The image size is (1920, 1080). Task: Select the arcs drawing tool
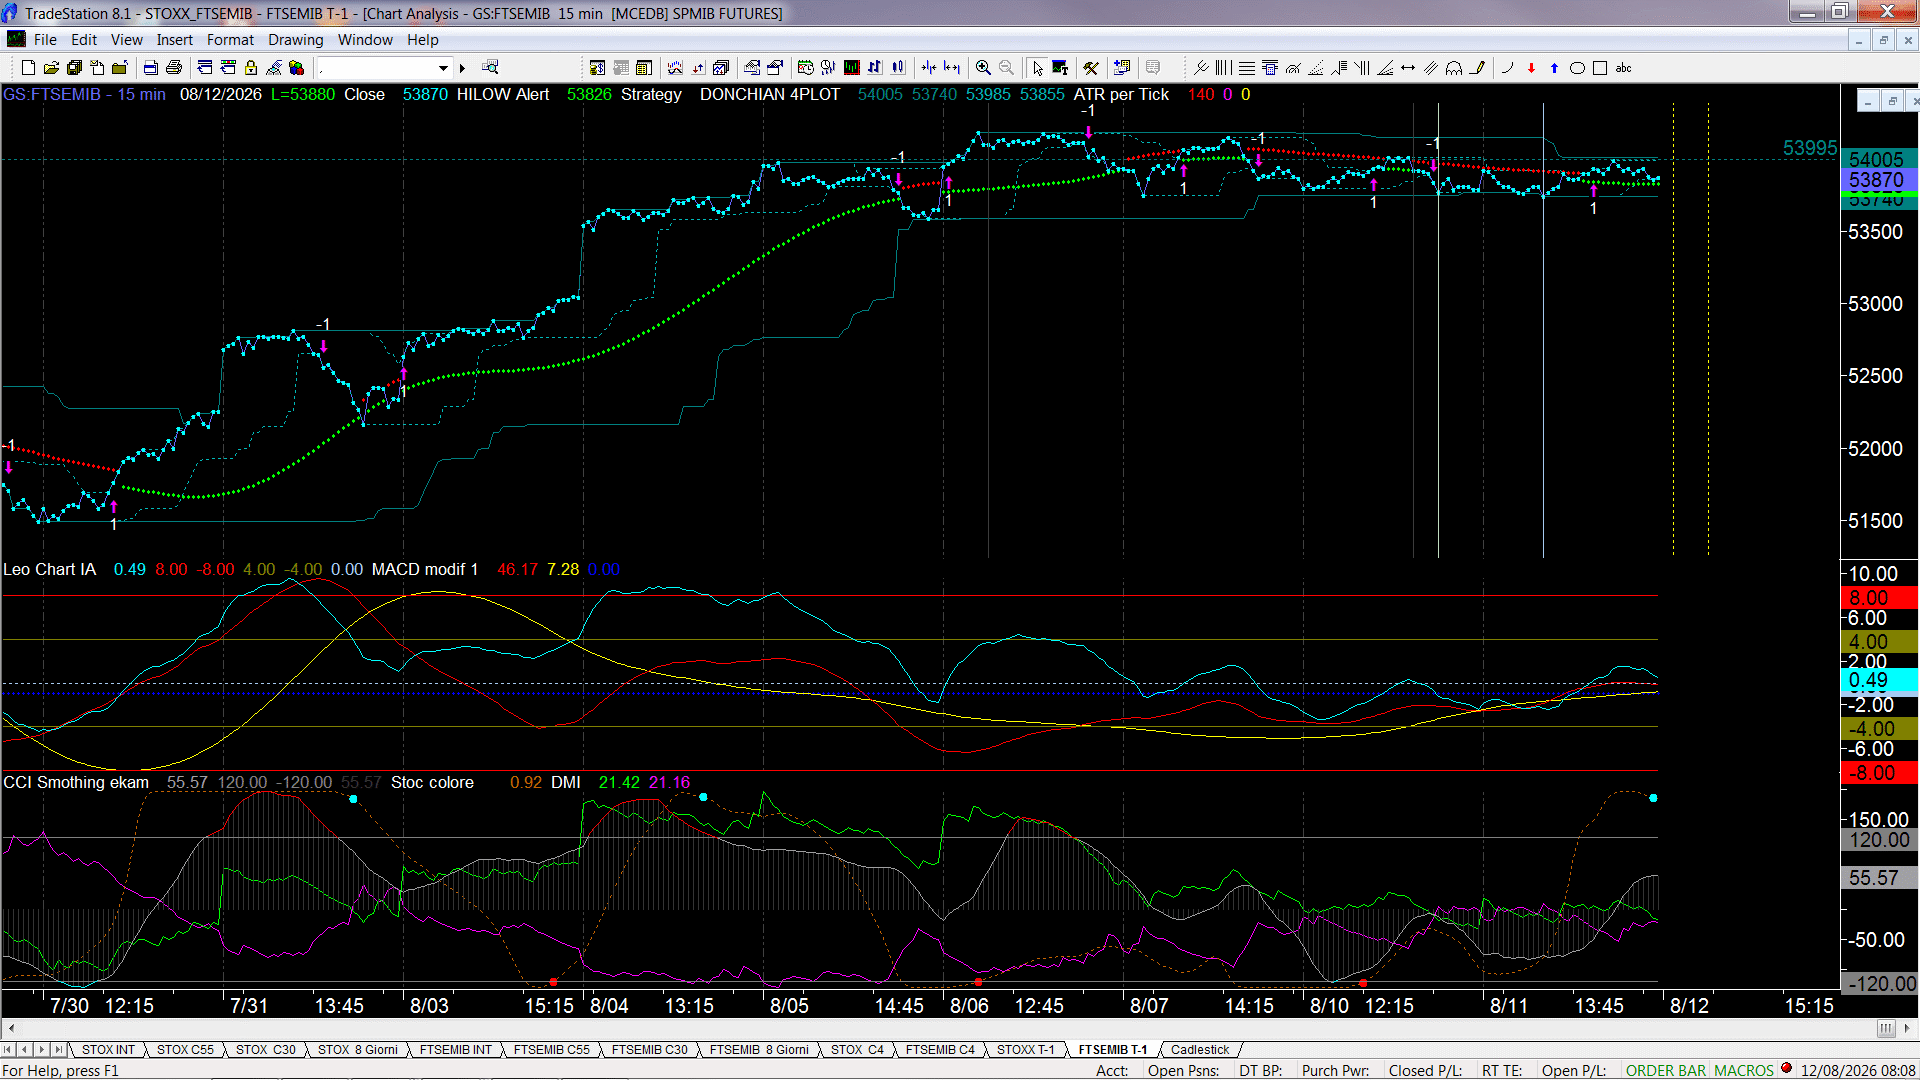coord(1454,68)
